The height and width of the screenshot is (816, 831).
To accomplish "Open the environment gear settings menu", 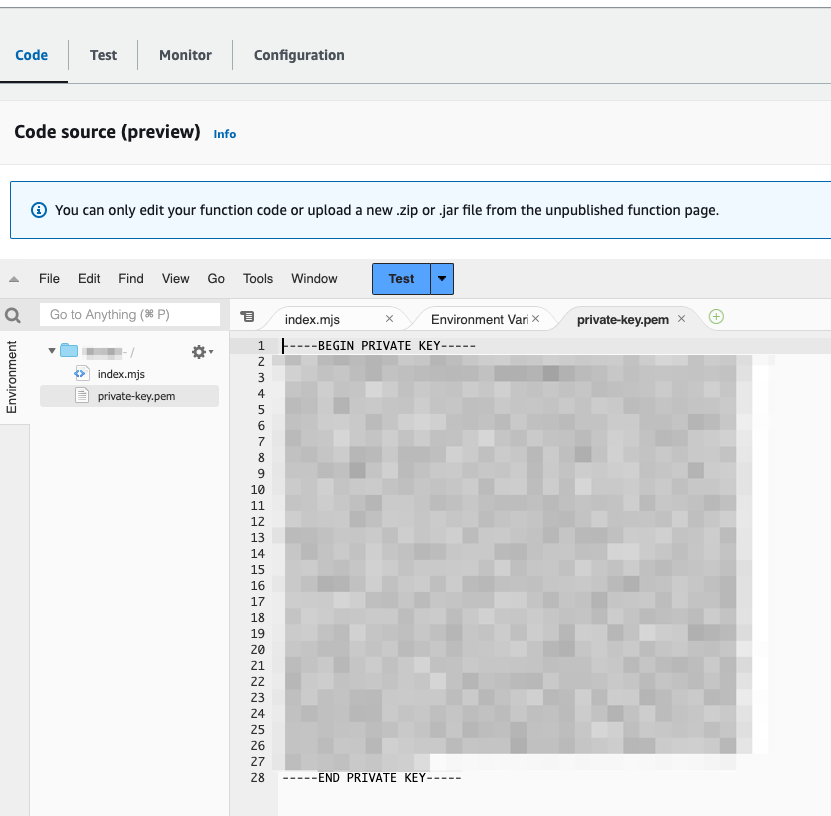I will click(x=202, y=352).
